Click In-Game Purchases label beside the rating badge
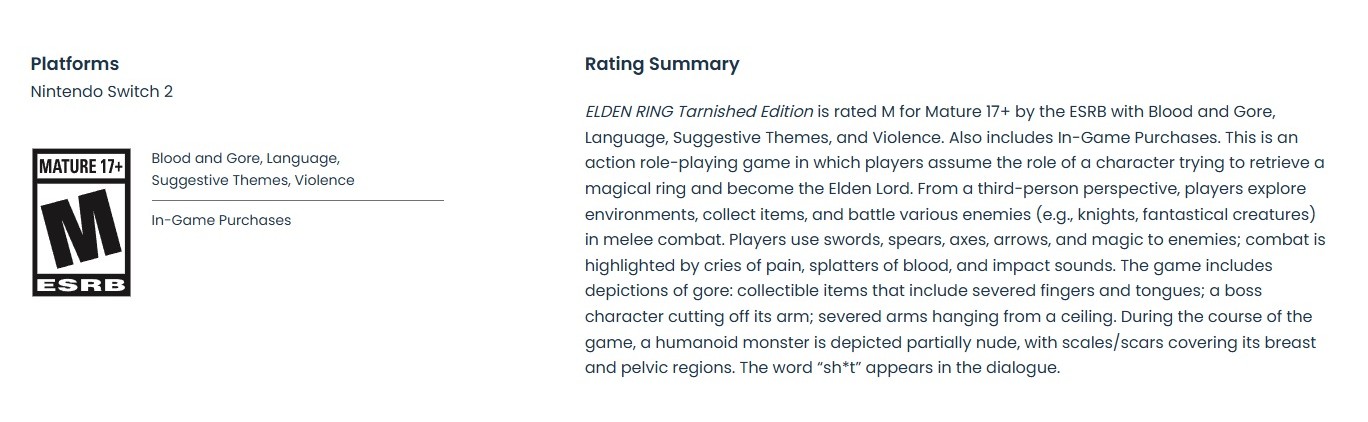 point(221,220)
